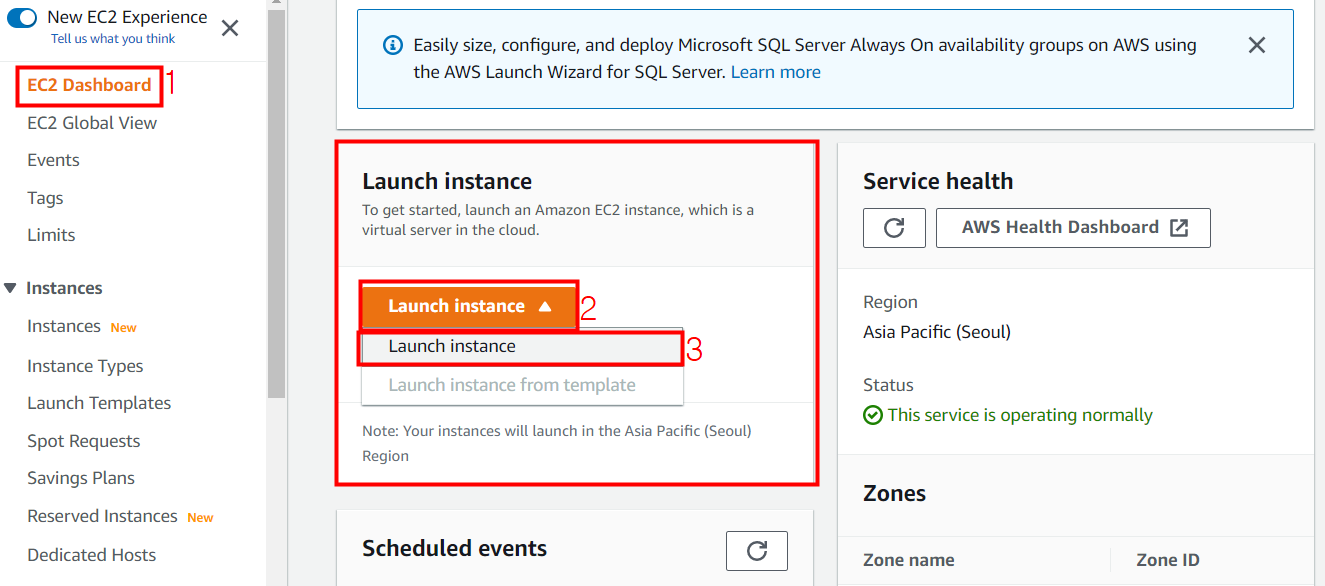Refresh Service health panel
Viewport: 1325px width, 586px height.
click(894, 228)
